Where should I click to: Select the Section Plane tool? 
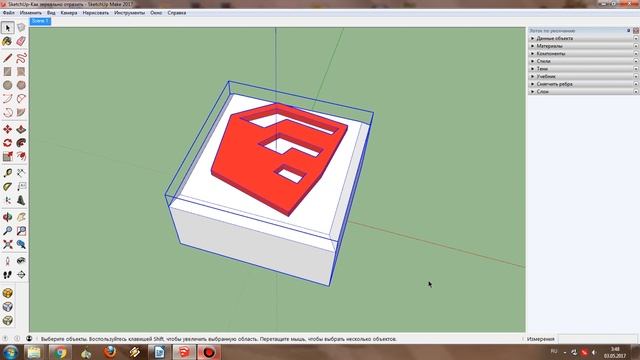click(x=21, y=275)
